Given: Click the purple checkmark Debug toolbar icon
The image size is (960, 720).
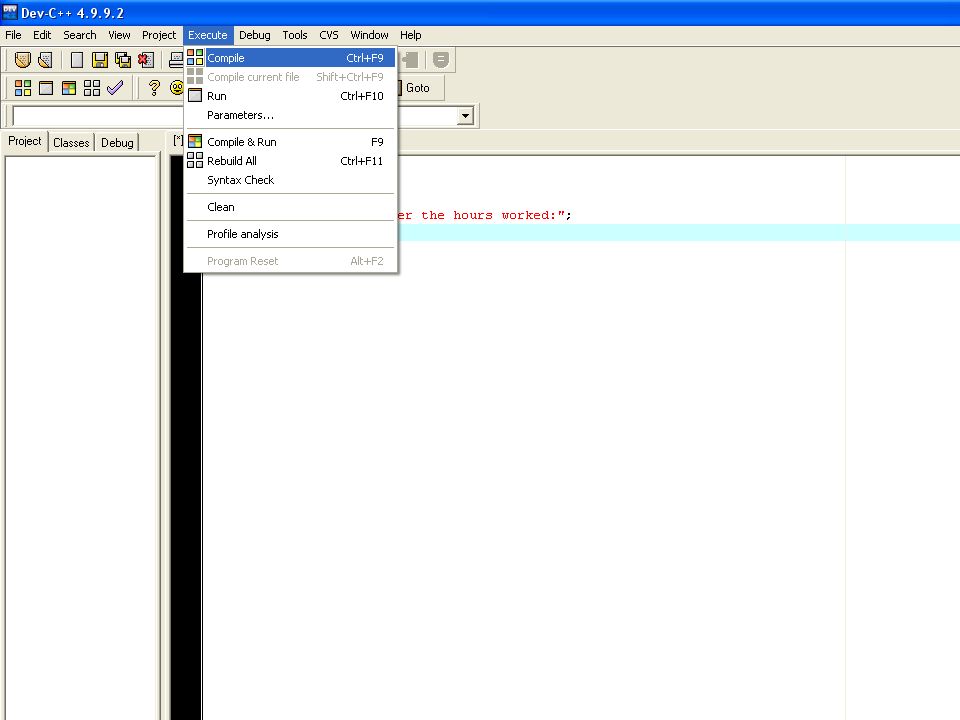Looking at the screenshot, I should click(115, 88).
